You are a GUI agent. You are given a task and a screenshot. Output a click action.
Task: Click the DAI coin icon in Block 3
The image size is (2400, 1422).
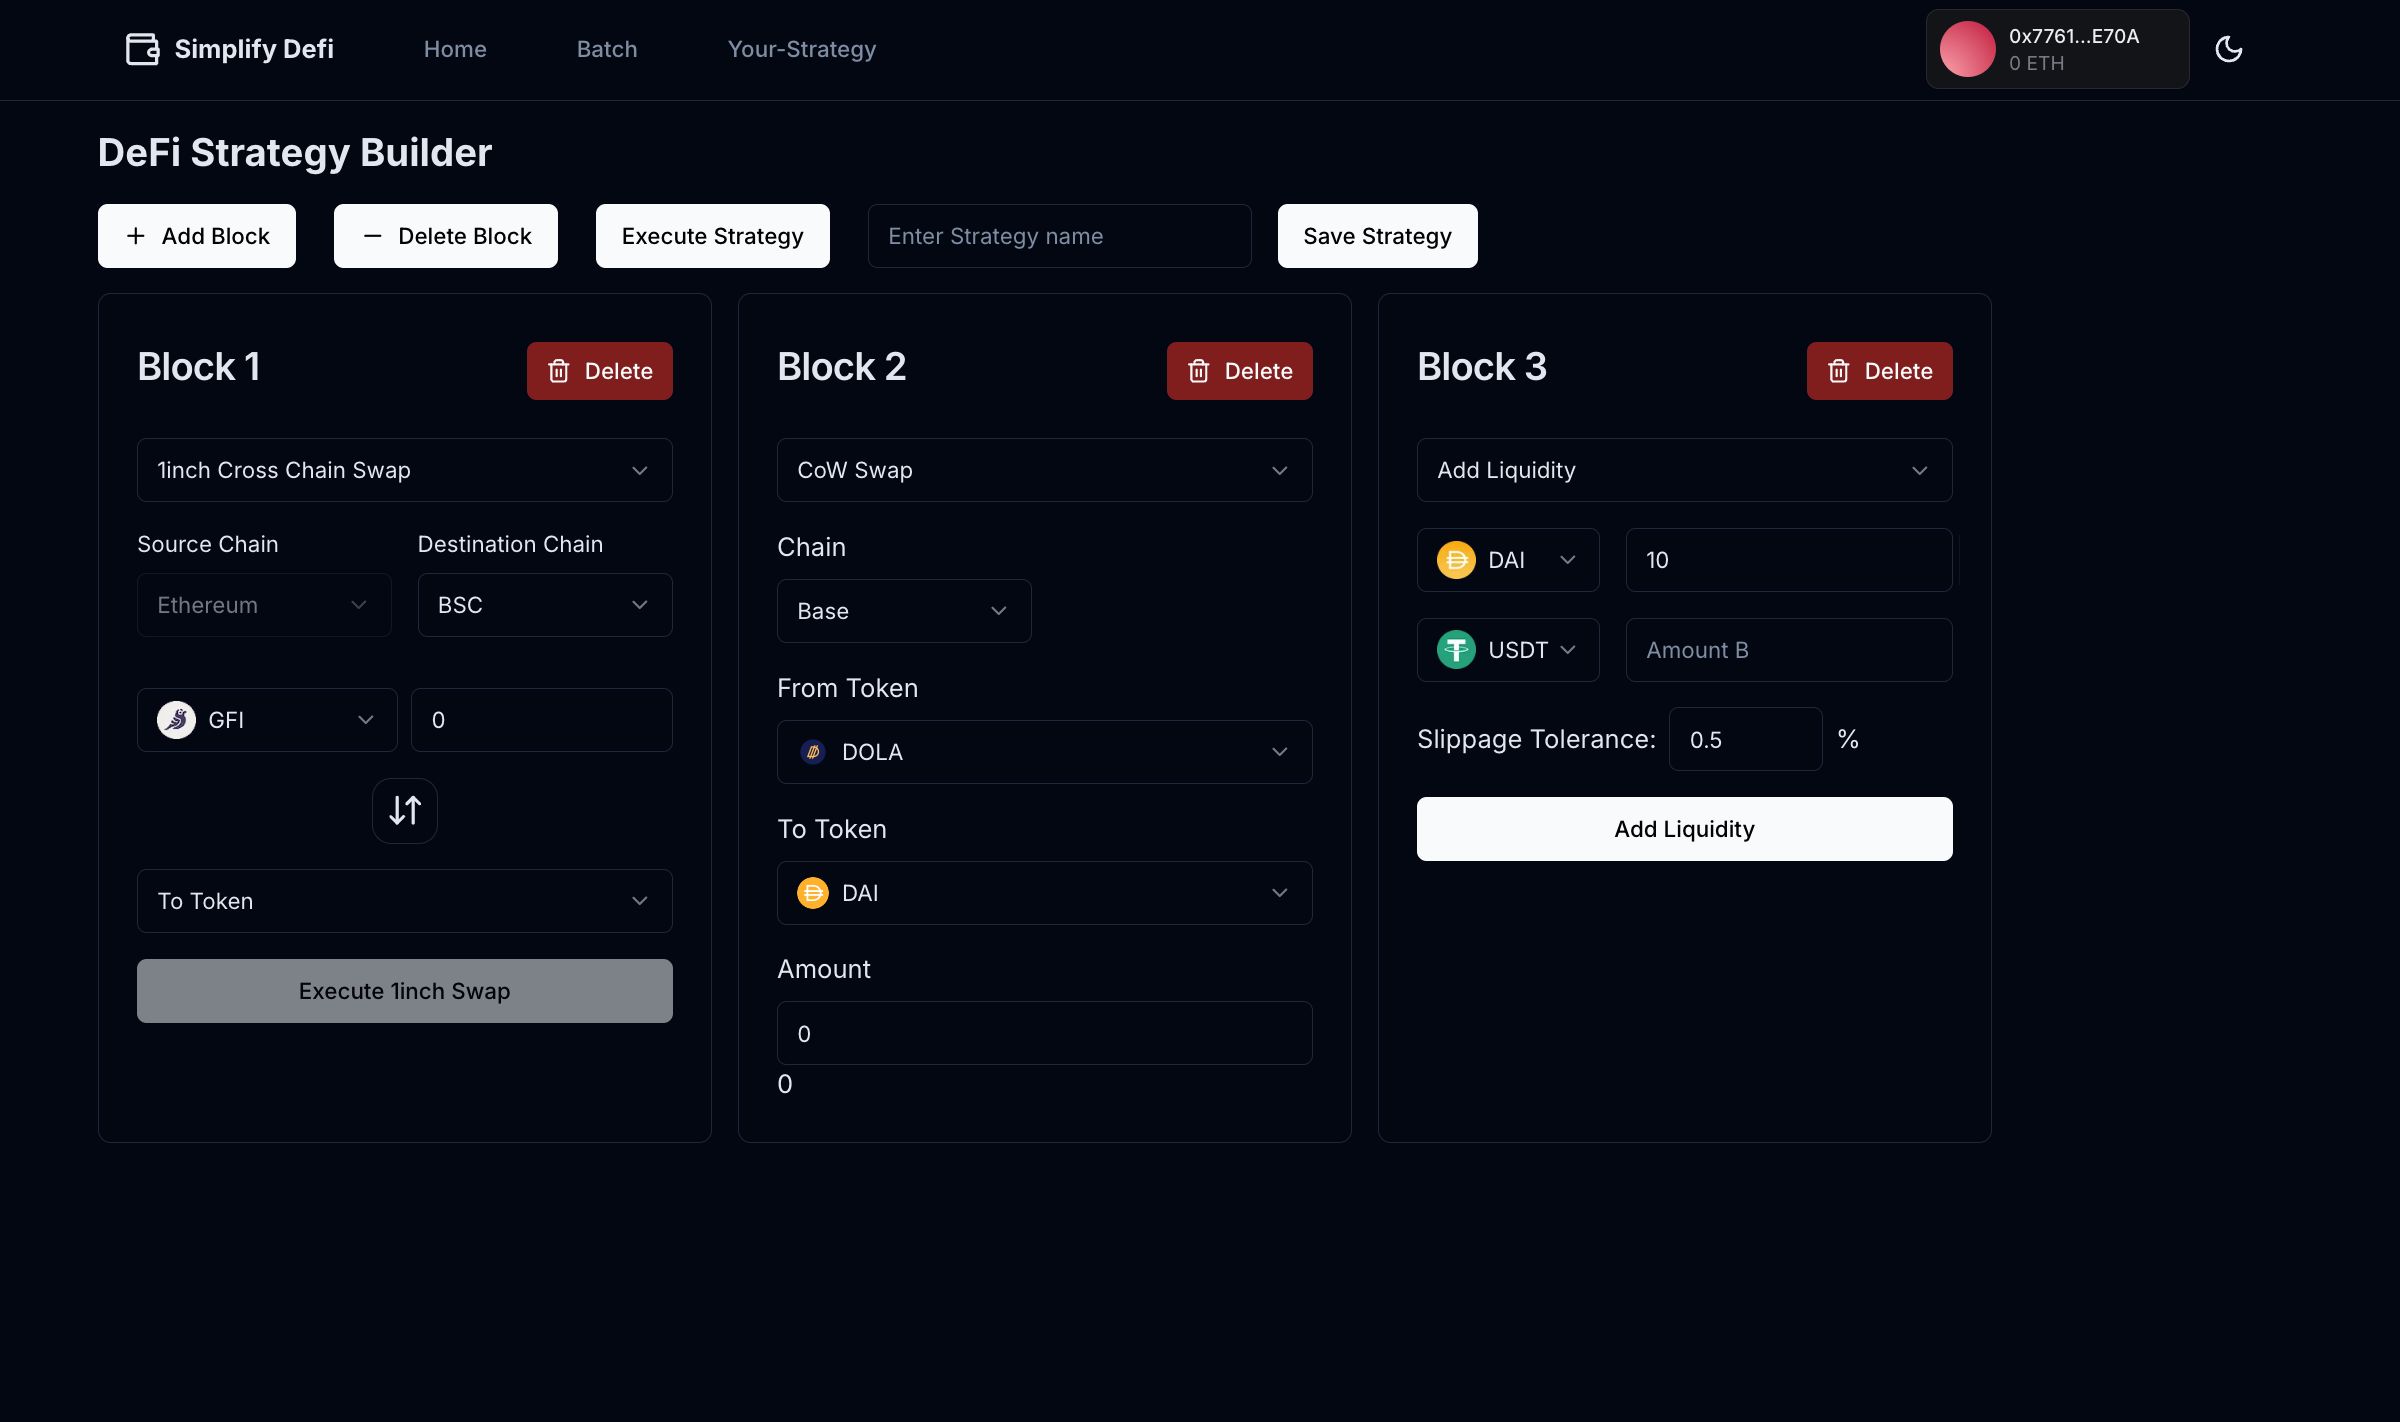[x=1456, y=560]
